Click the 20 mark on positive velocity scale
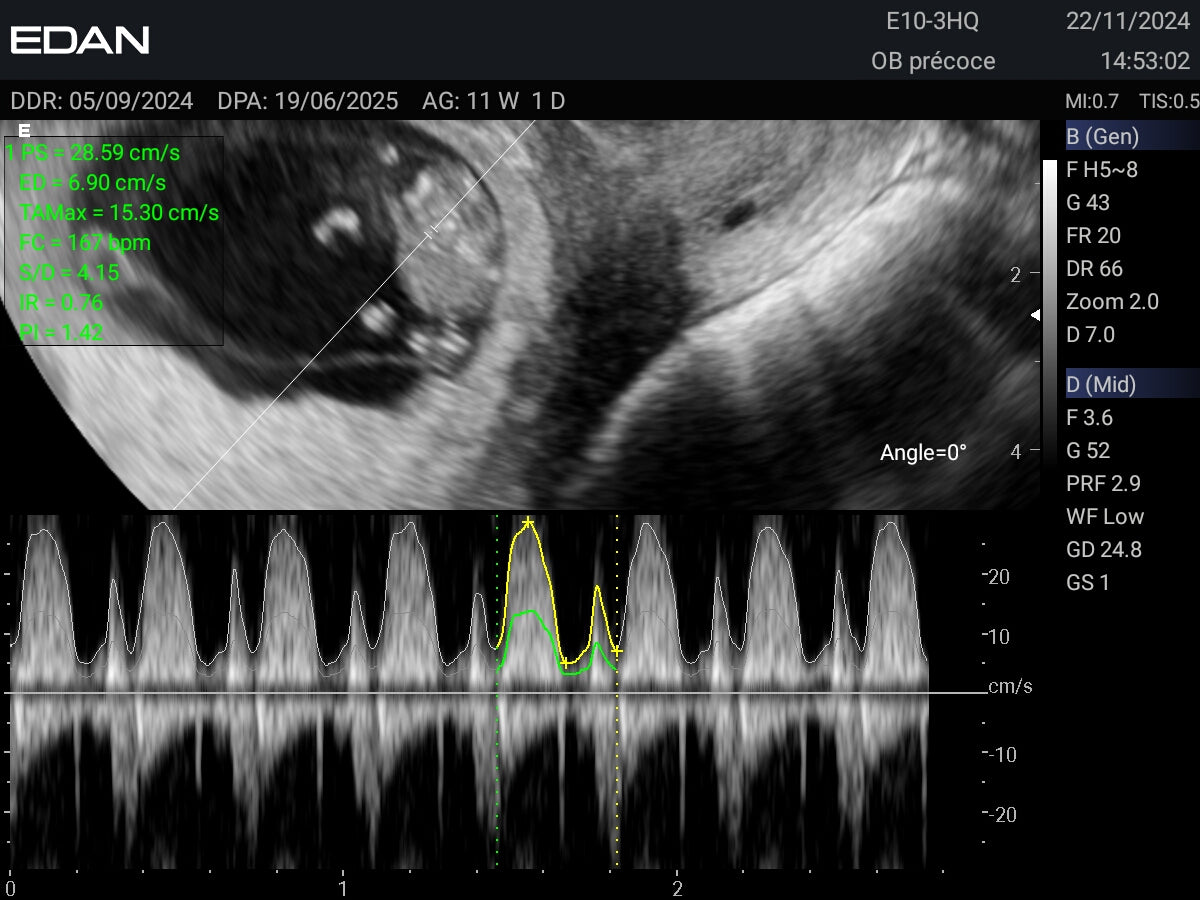 (x=1001, y=577)
